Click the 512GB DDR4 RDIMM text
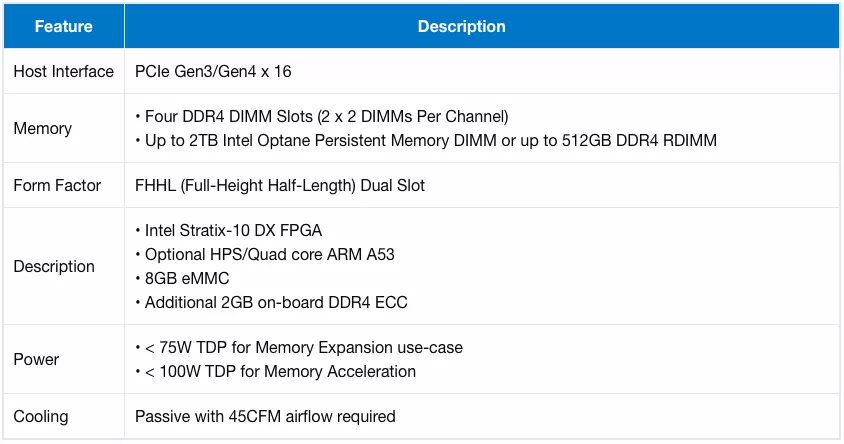Viewport: 844px width, 444px height. pyautogui.click(x=639, y=140)
